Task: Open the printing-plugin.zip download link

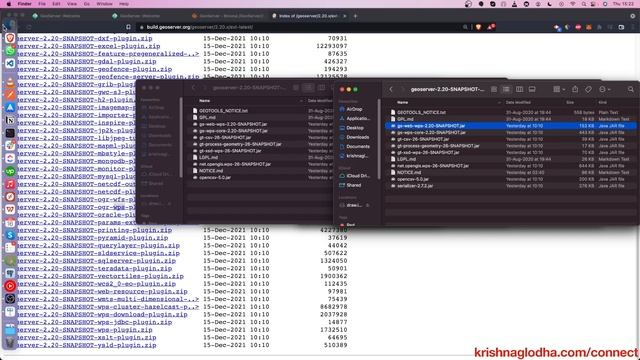Action: point(94,230)
